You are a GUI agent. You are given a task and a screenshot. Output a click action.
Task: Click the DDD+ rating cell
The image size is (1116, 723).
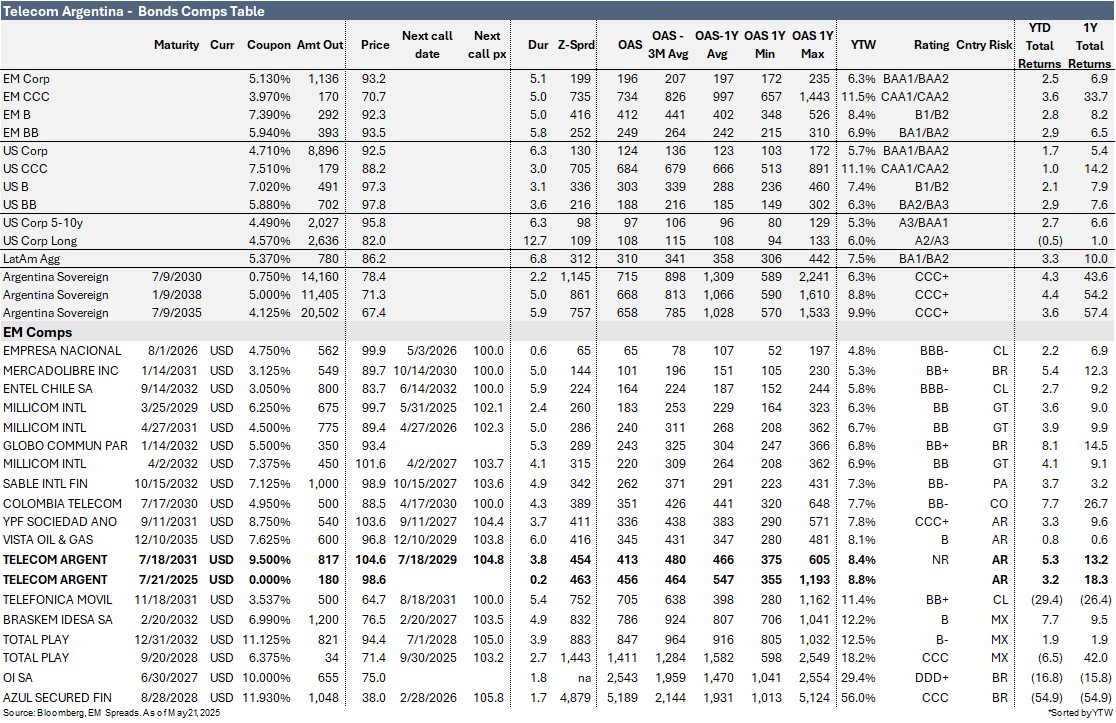[x=932, y=678]
